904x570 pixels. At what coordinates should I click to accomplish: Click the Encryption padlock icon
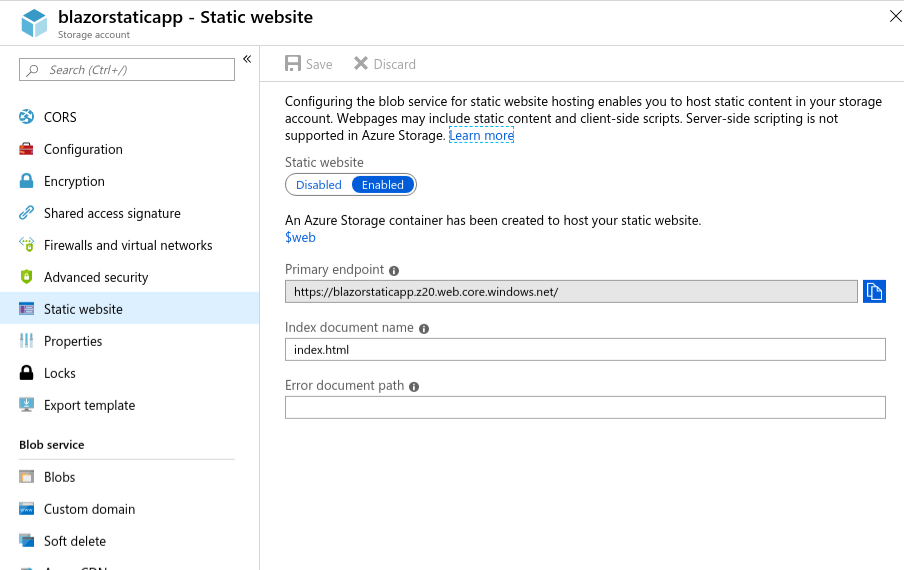click(x=26, y=181)
